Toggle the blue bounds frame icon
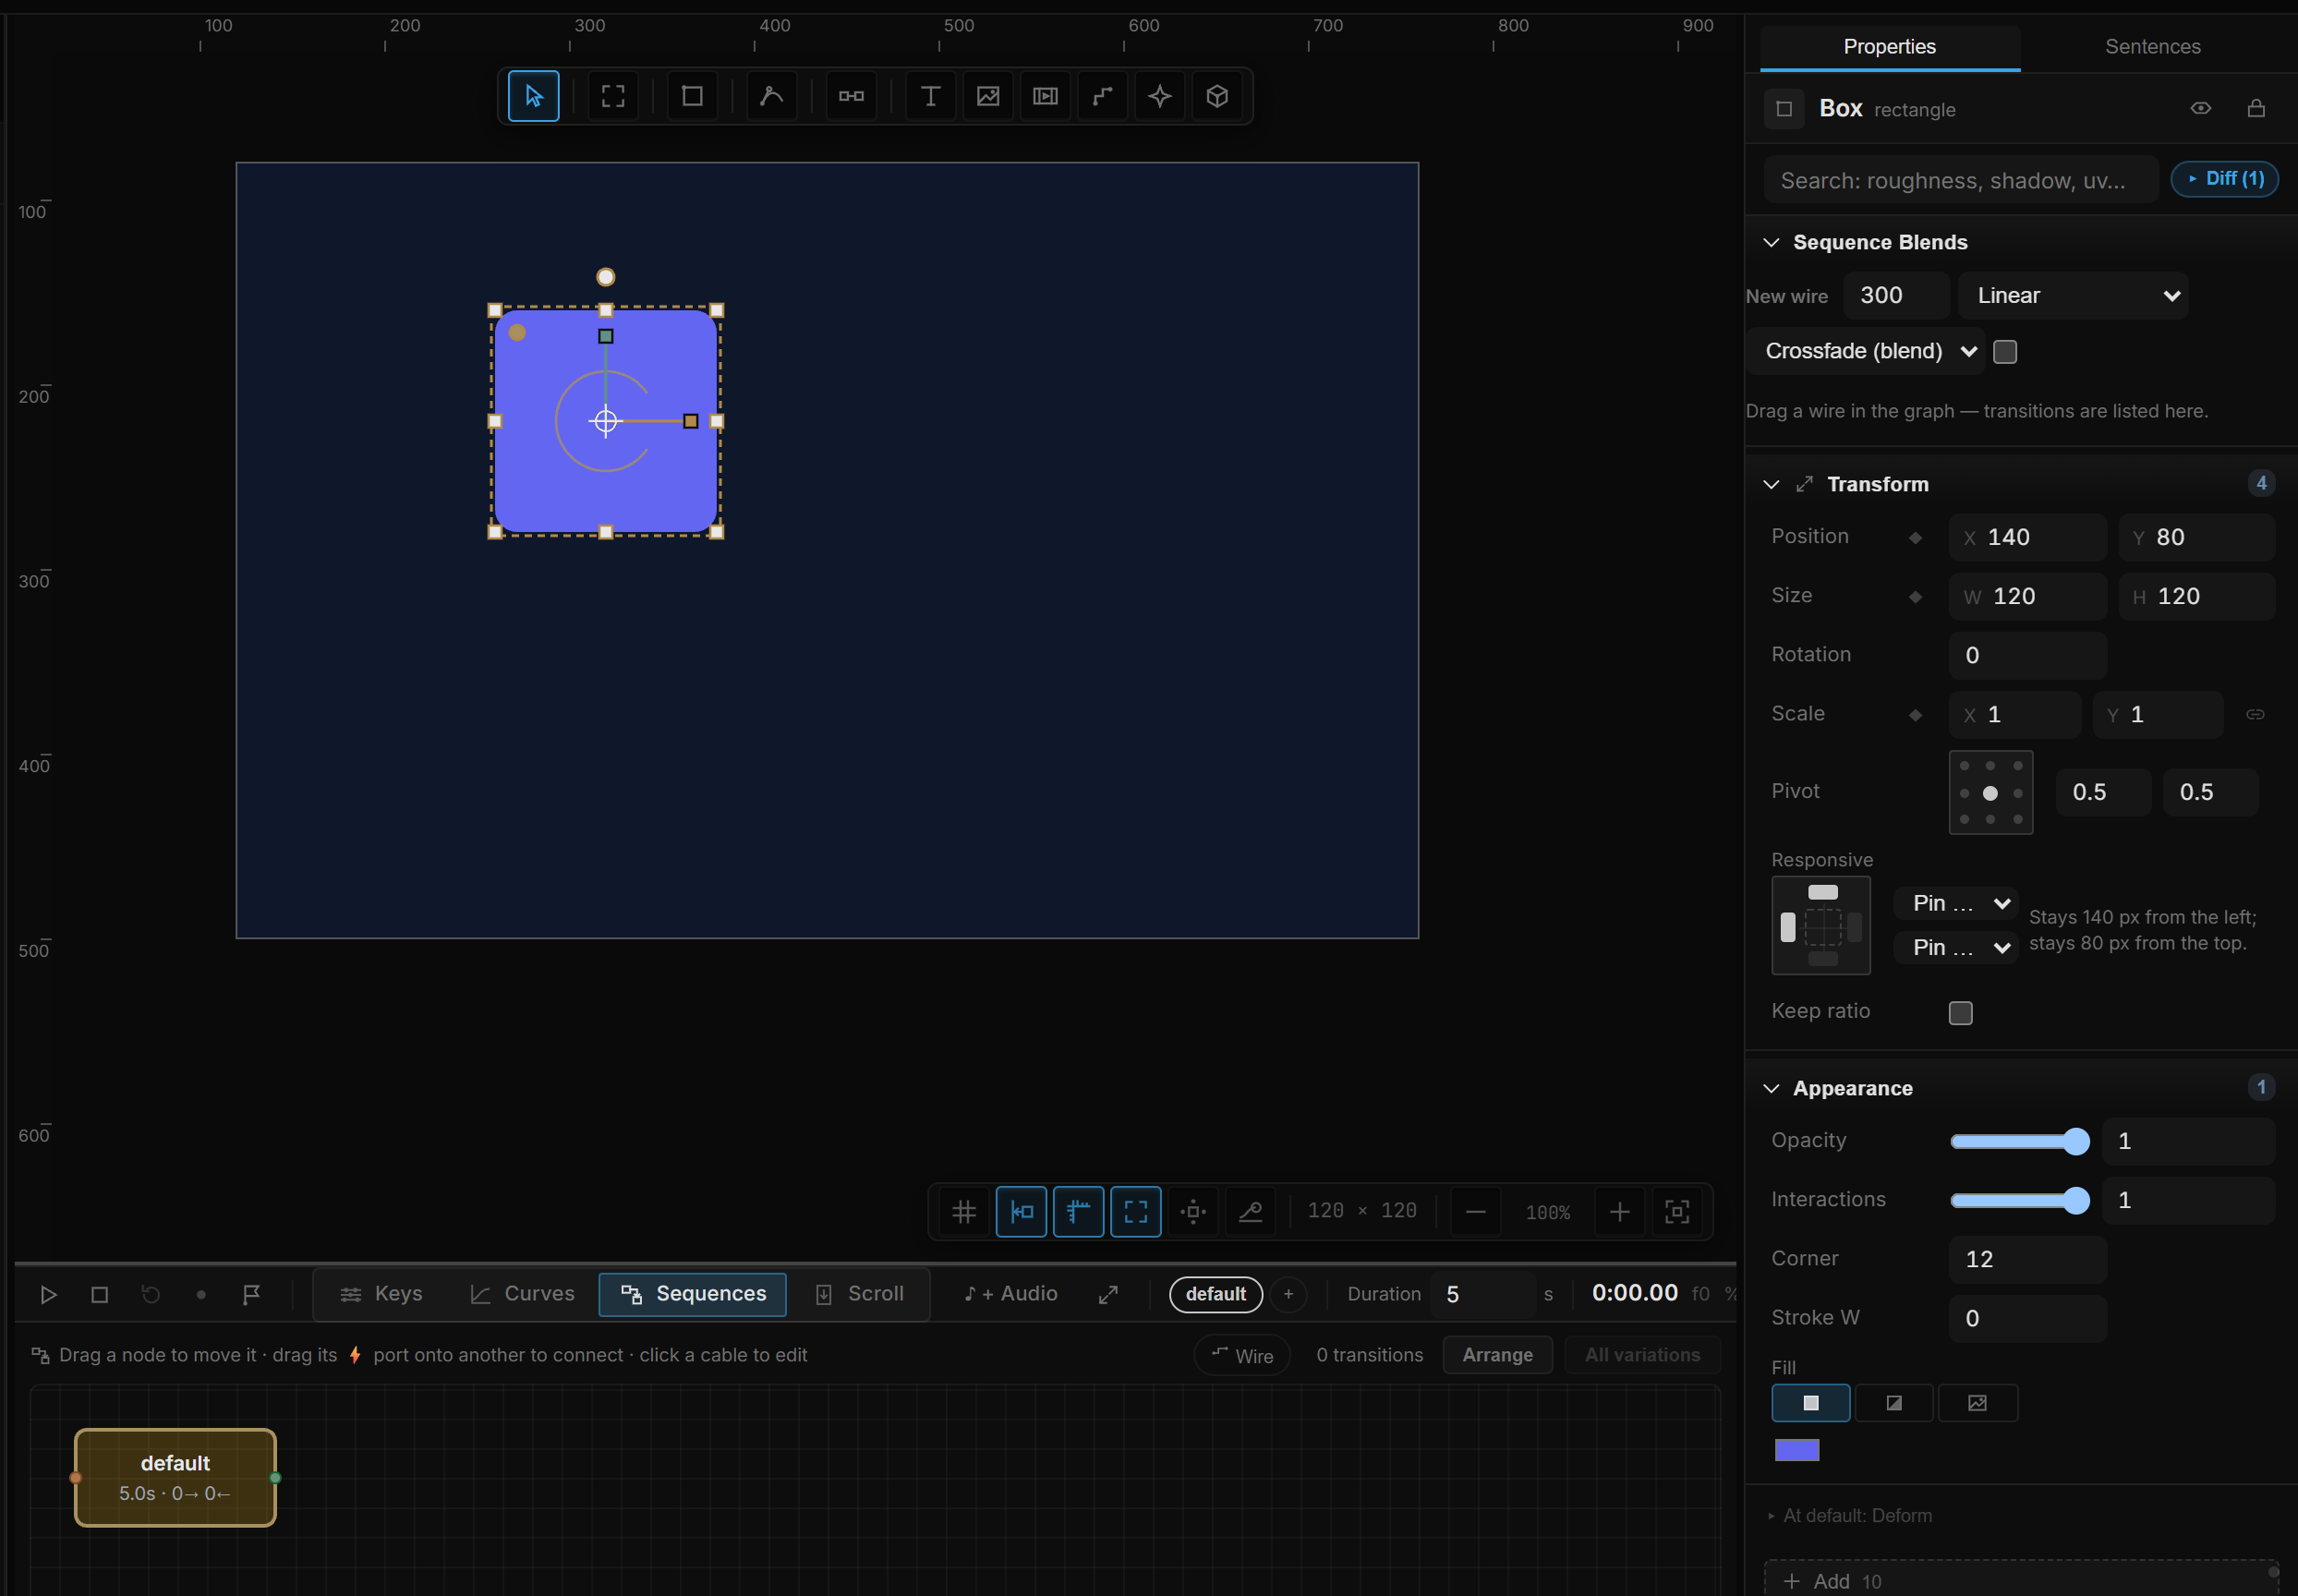Screen dimensions: 2298x1596 point(1136,1212)
